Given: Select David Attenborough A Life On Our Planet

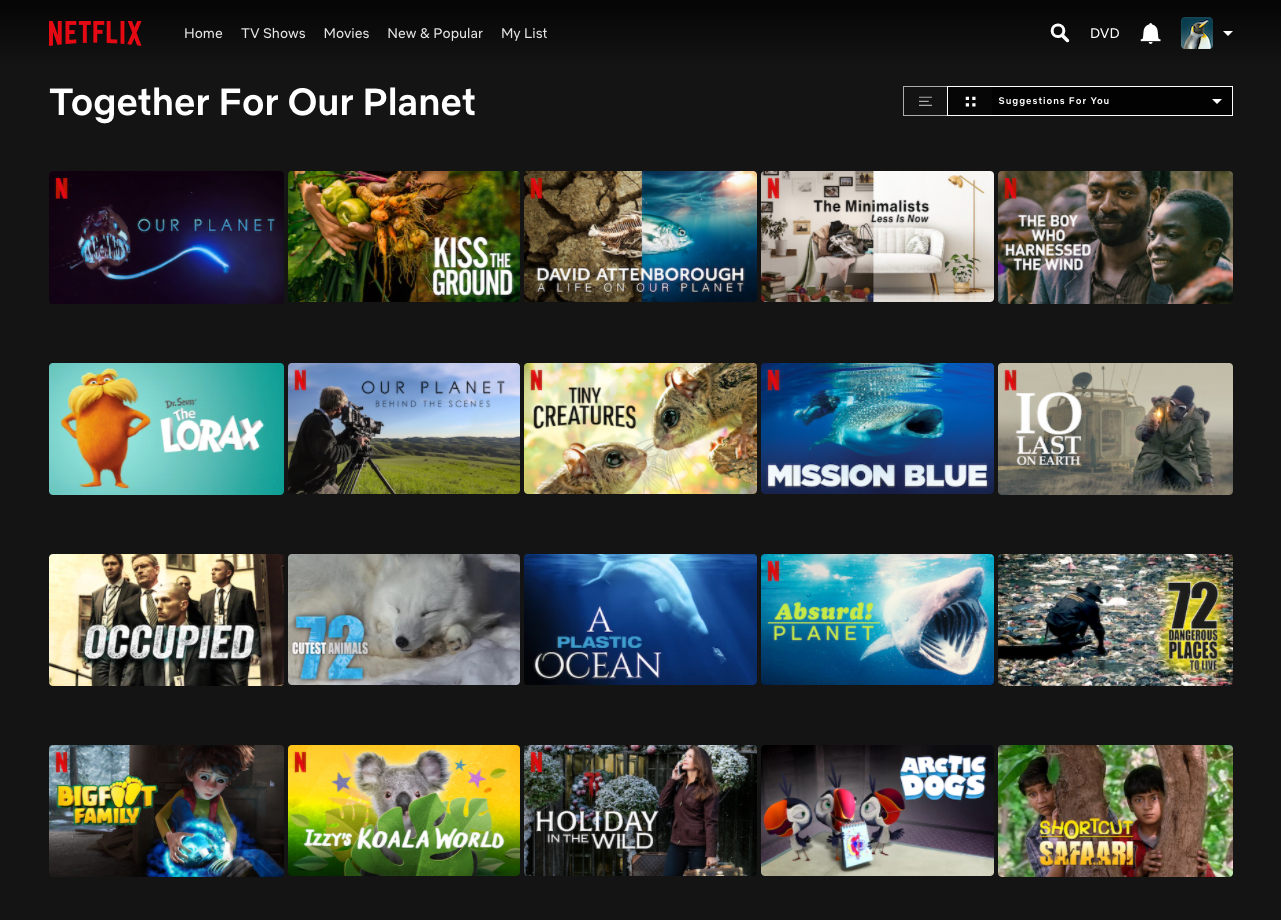Looking at the screenshot, I should pos(640,237).
